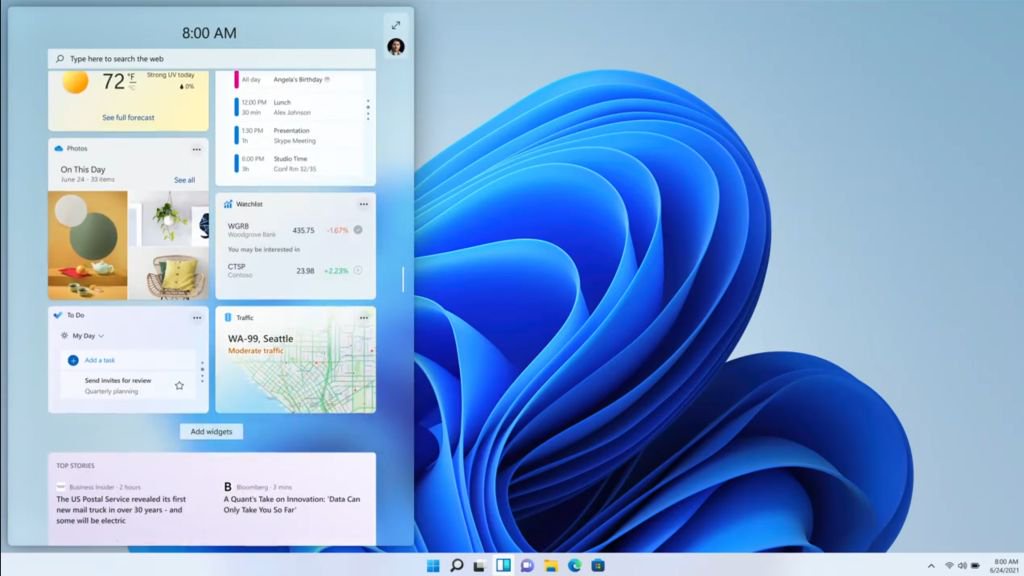
Task: Open calendar widget vertical dots menu
Action: 368,109
